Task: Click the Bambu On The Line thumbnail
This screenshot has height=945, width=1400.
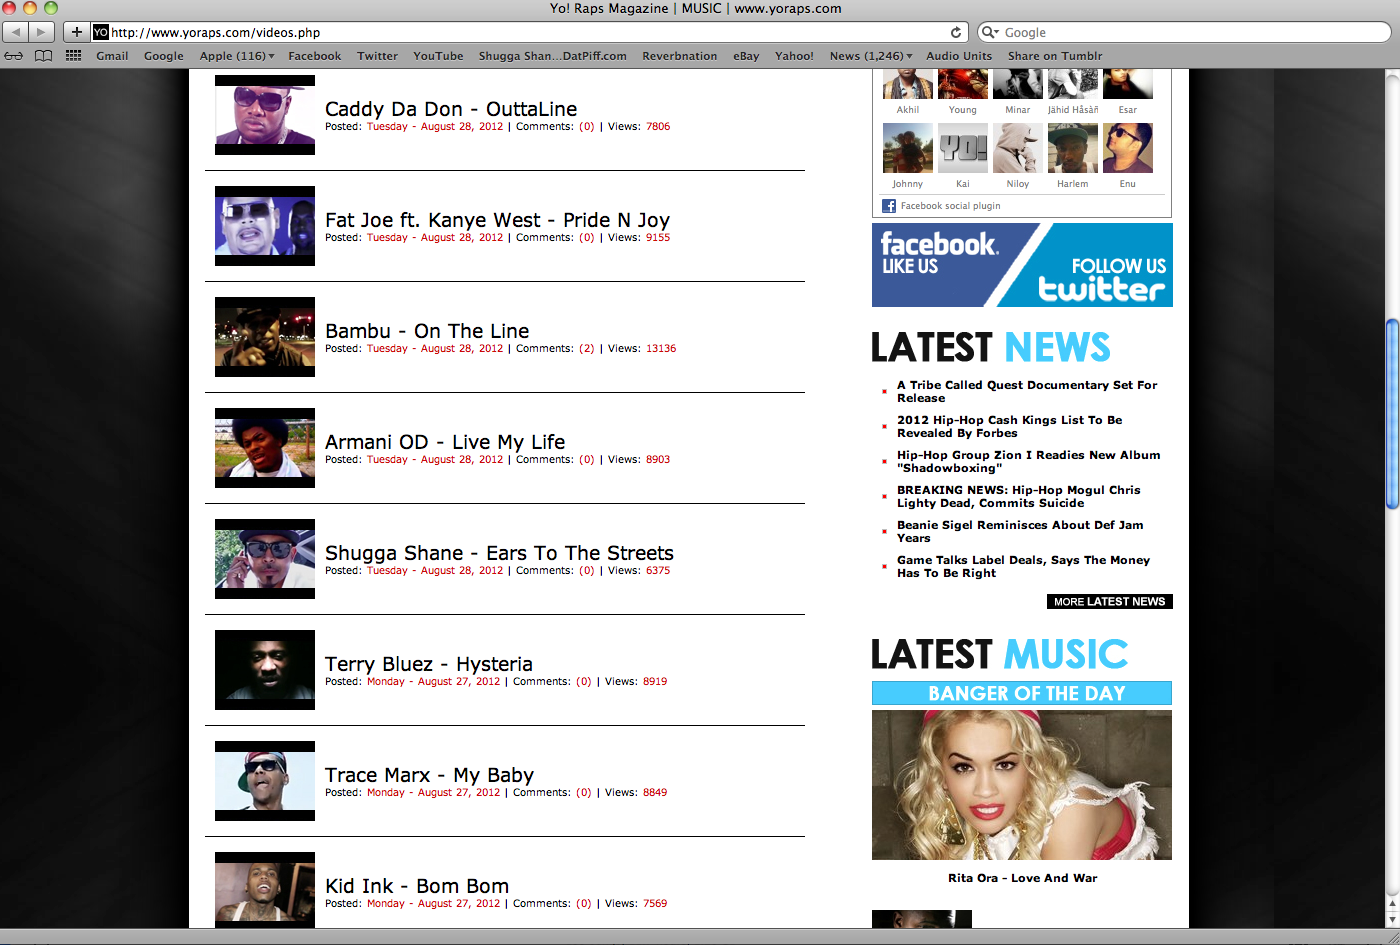Action: pyautogui.click(x=265, y=337)
